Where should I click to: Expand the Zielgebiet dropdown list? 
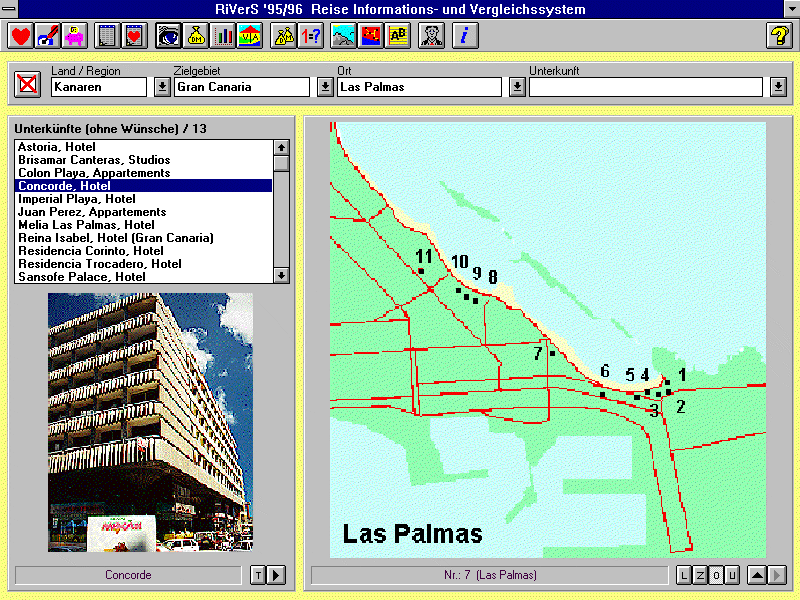(x=325, y=87)
